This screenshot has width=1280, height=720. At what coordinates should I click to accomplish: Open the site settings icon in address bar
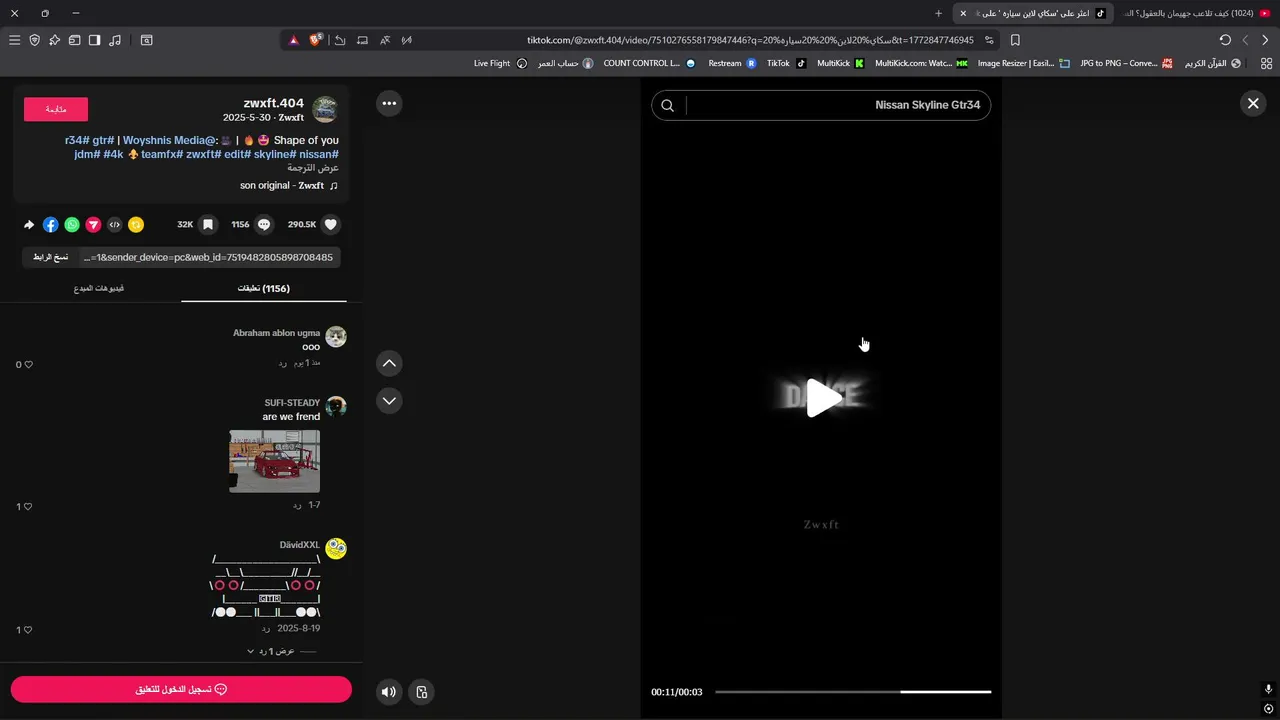coord(989,40)
